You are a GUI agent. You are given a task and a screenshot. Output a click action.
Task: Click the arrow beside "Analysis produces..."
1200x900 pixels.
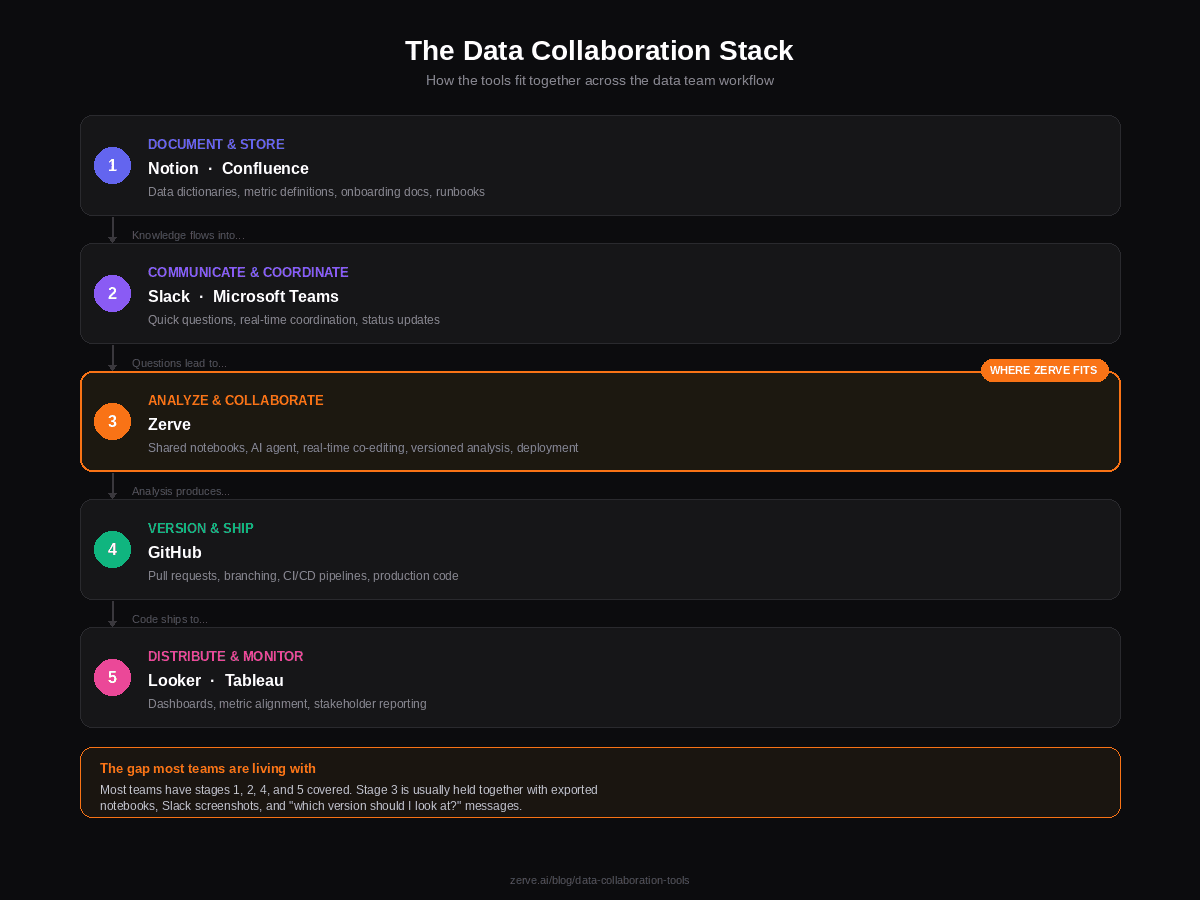coord(113,486)
